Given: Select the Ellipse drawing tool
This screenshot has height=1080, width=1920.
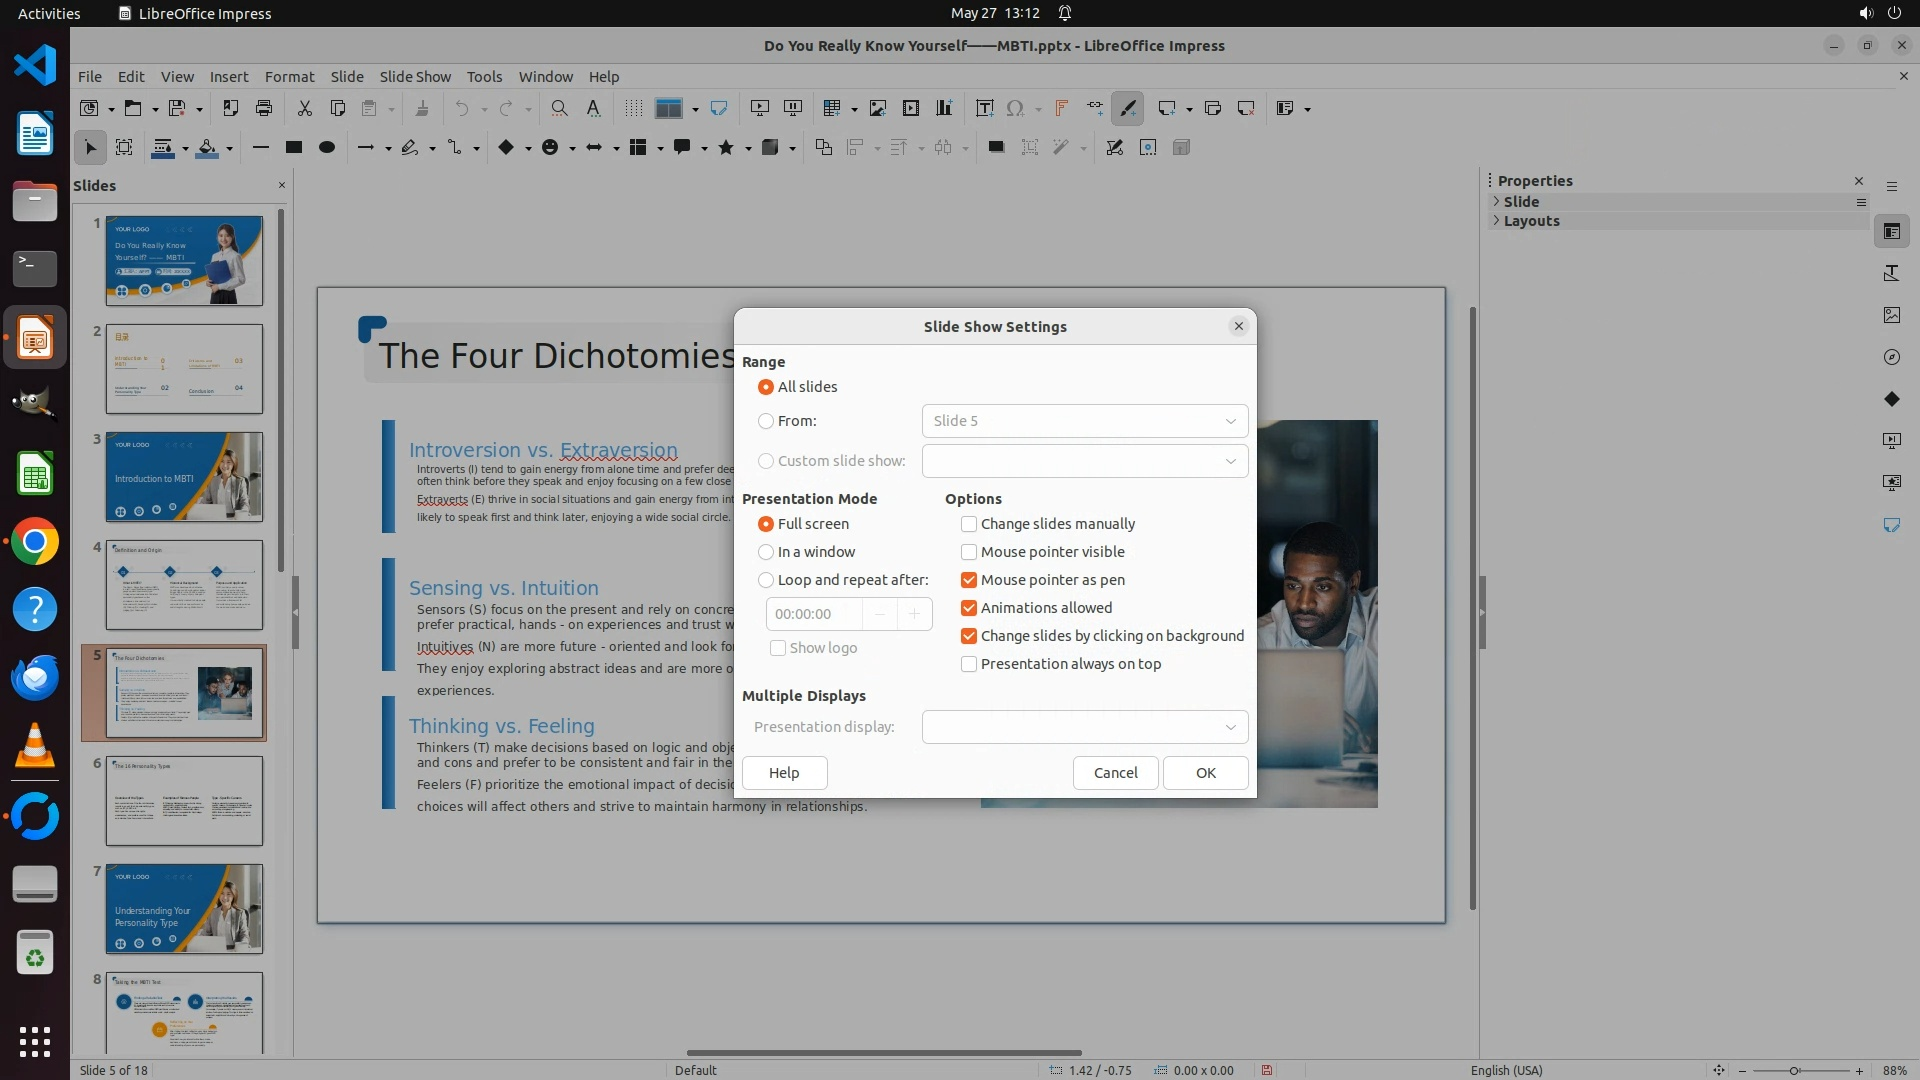Looking at the screenshot, I should 326,147.
